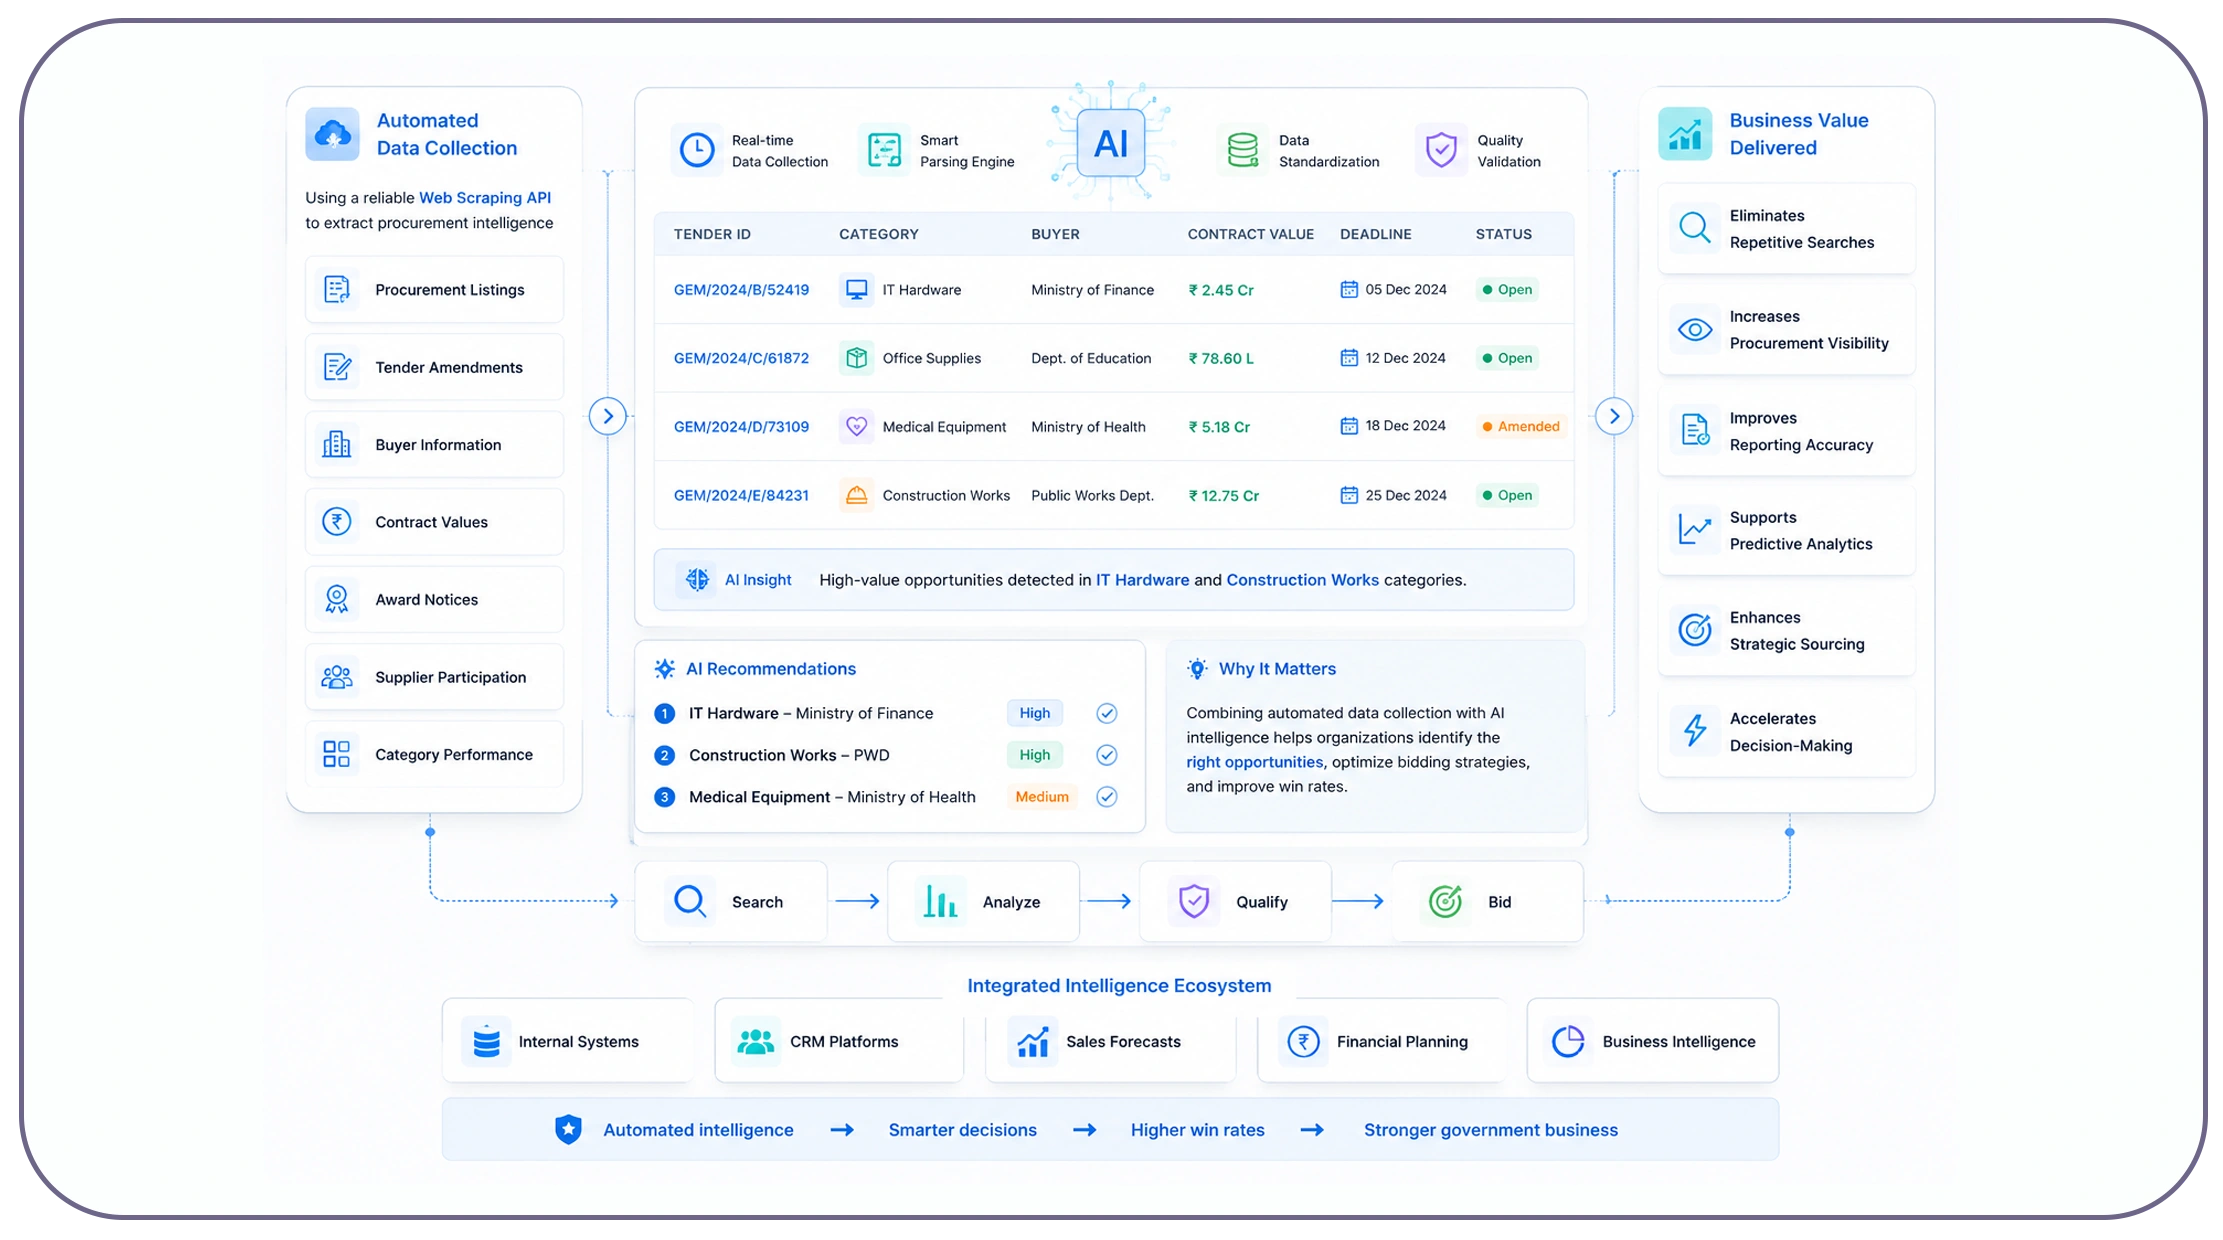Select the Qualify workflow step
2223x1240 pixels.
(1235, 901)
